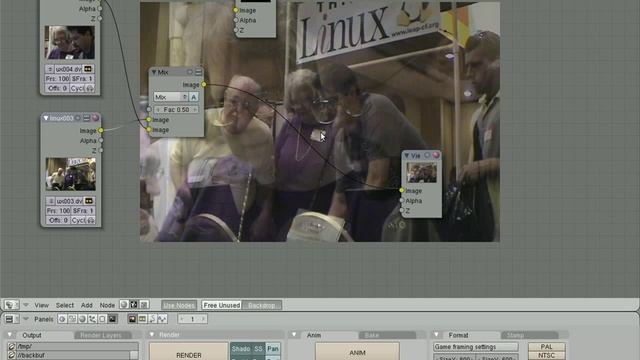640x360 pixels.
Task: Click the Free Unused button
Action: (x=222, y=305)
